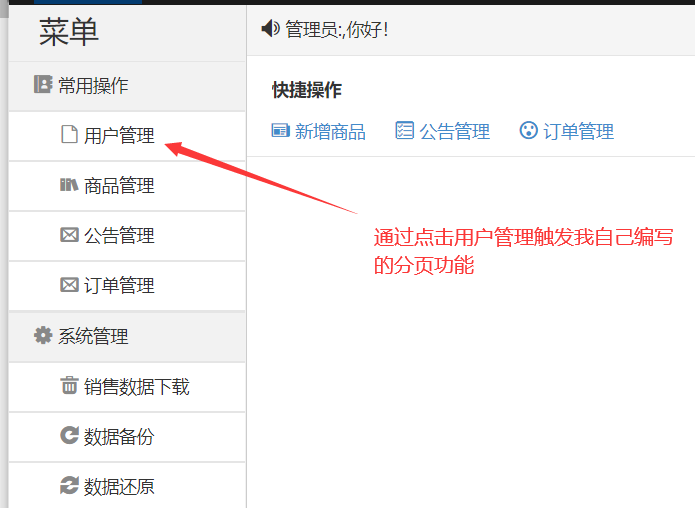Click the envelope icon beside 公告管理
The width and height of the screenshot is (695, 508).
[69, 234]
